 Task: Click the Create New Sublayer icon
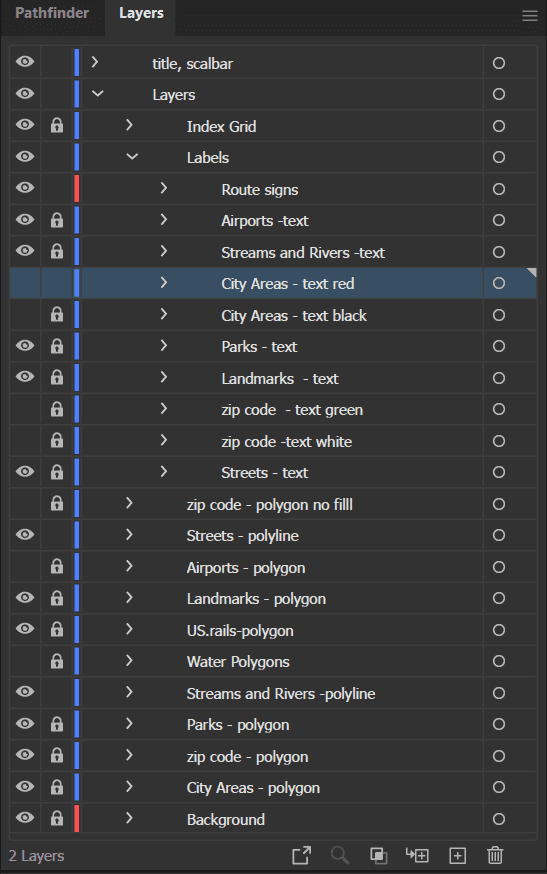(x=417, y=855)
